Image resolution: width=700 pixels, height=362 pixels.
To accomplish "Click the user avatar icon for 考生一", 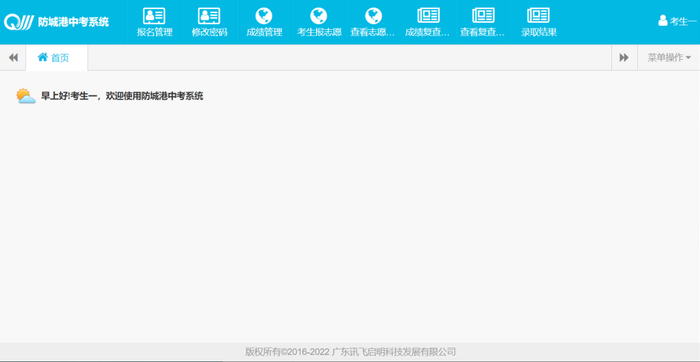I will pos(662,21).
